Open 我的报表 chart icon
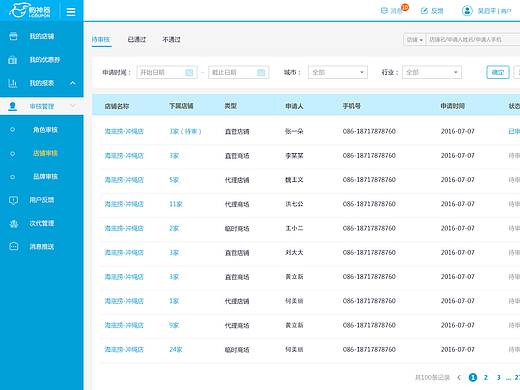Screen dimensions: 520x390 pos(13,83)
